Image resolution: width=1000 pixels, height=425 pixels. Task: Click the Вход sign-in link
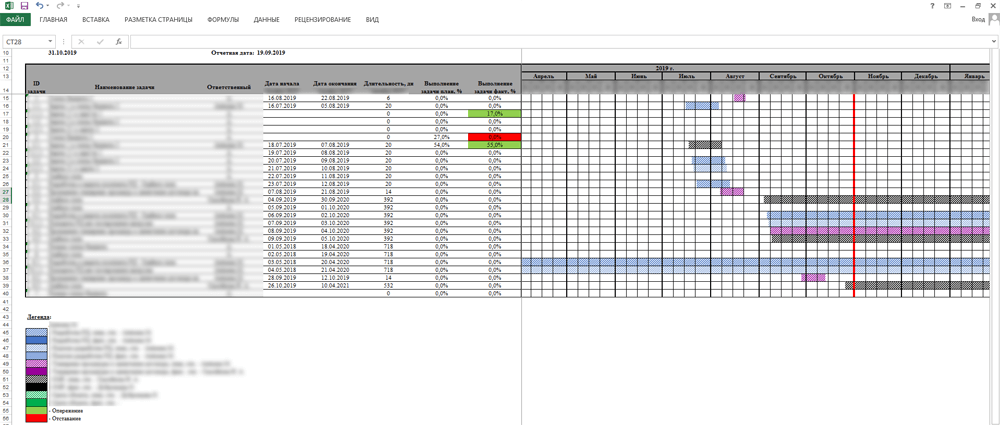(x=978, y=20)
